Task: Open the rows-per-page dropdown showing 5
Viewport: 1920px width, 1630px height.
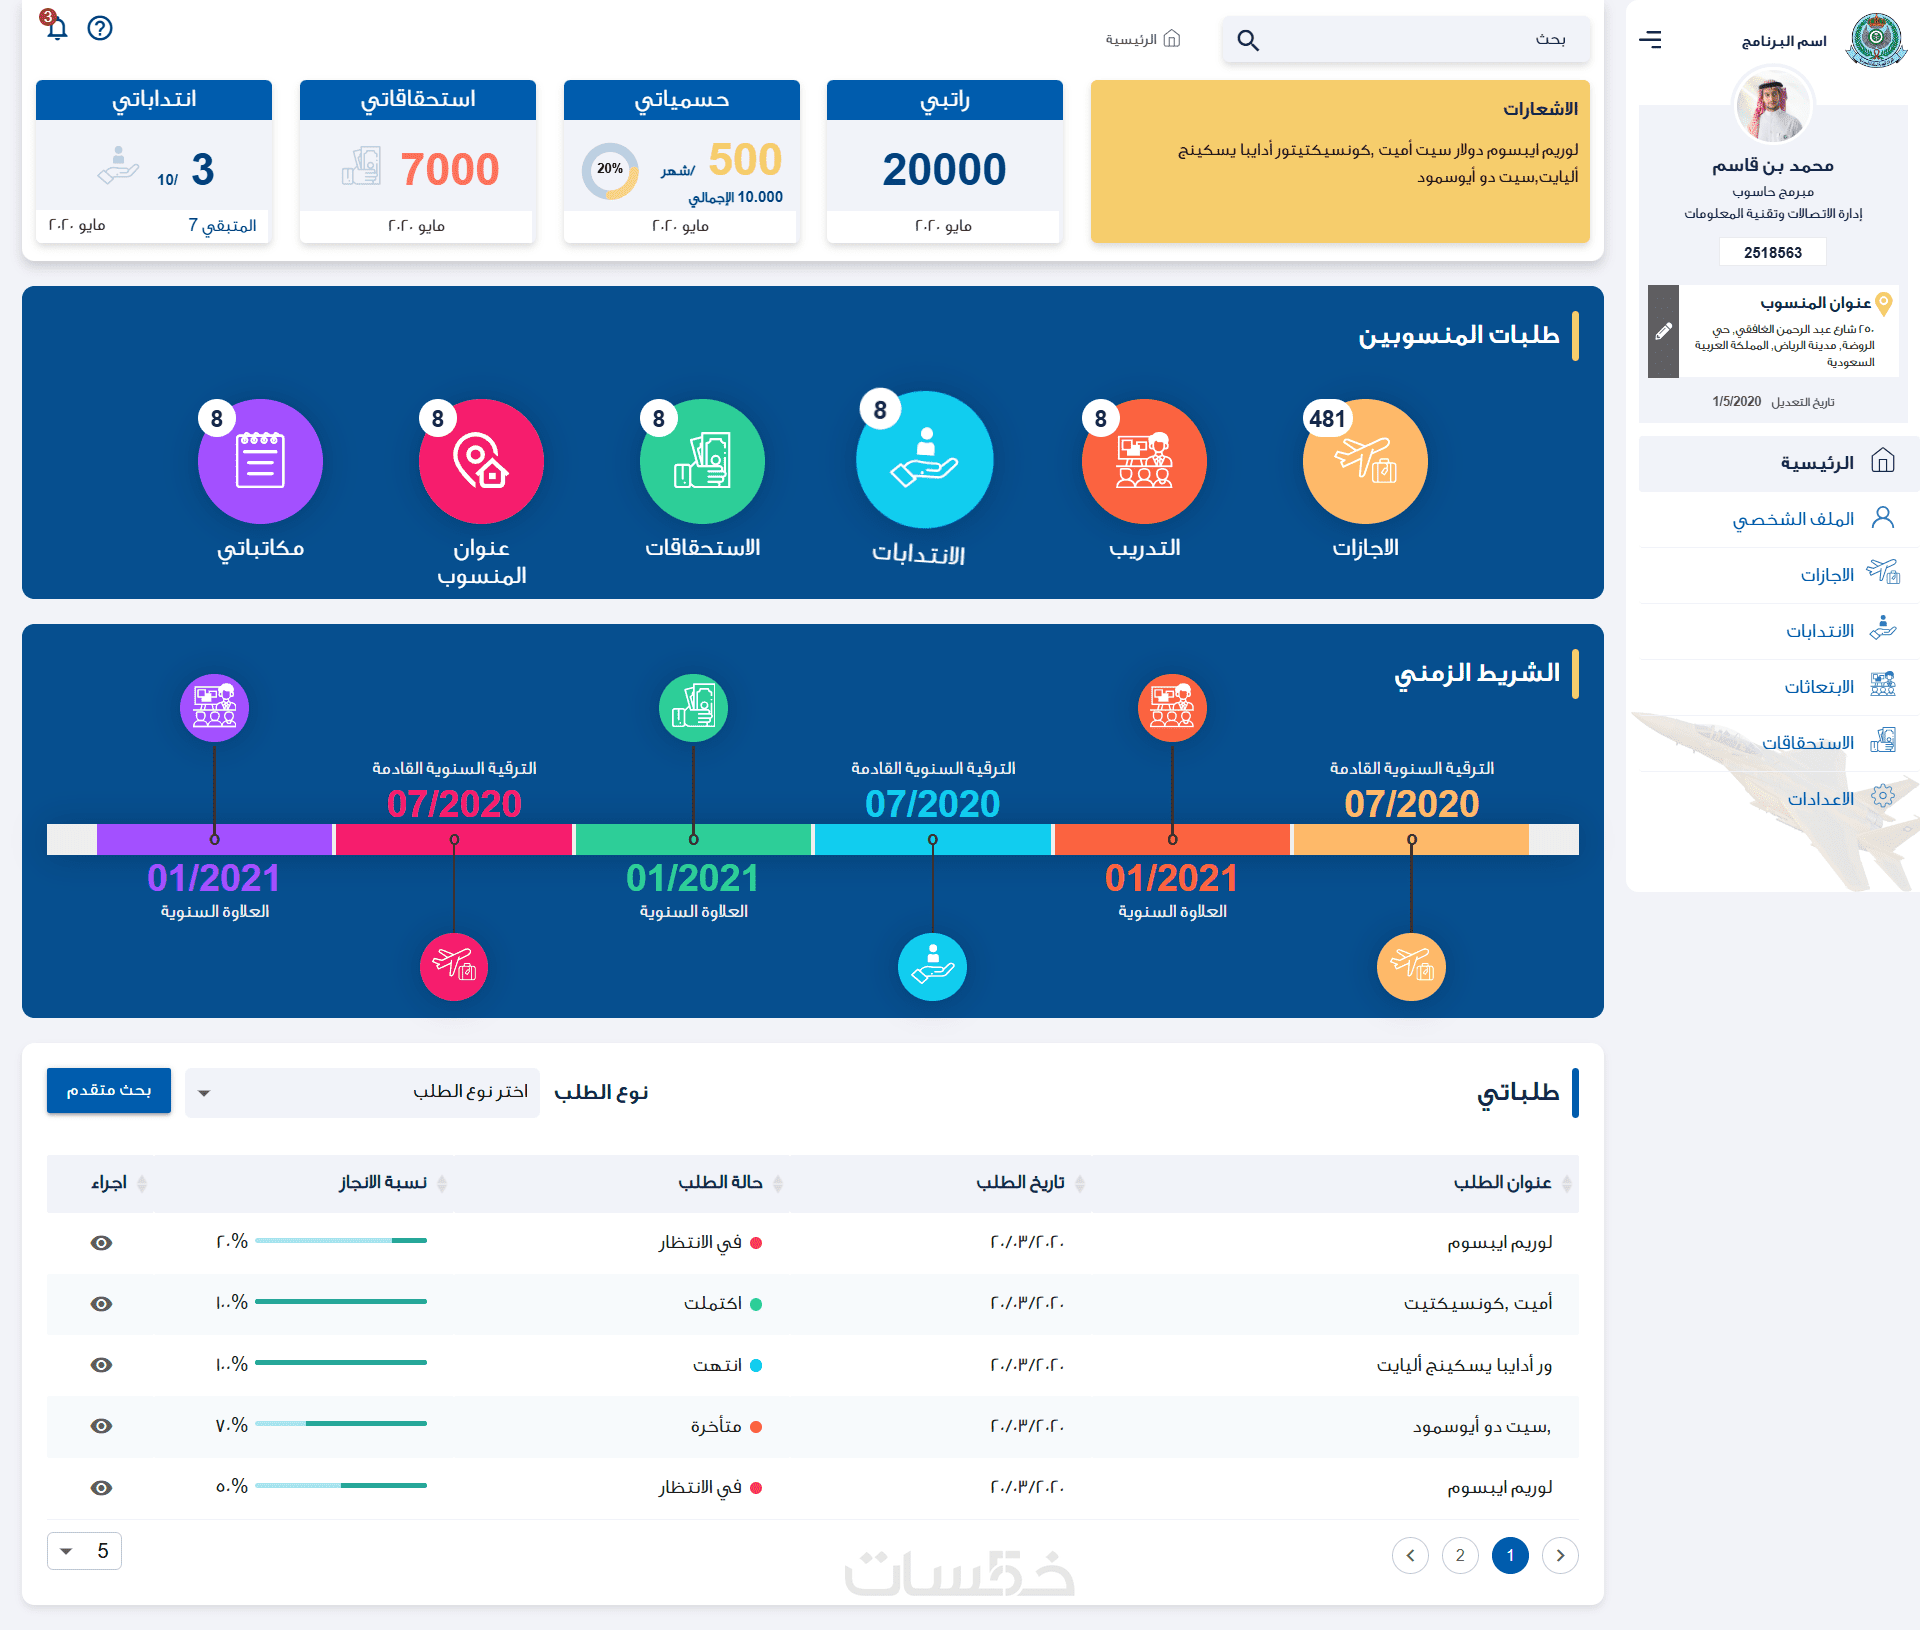Action: [84, 1551]
